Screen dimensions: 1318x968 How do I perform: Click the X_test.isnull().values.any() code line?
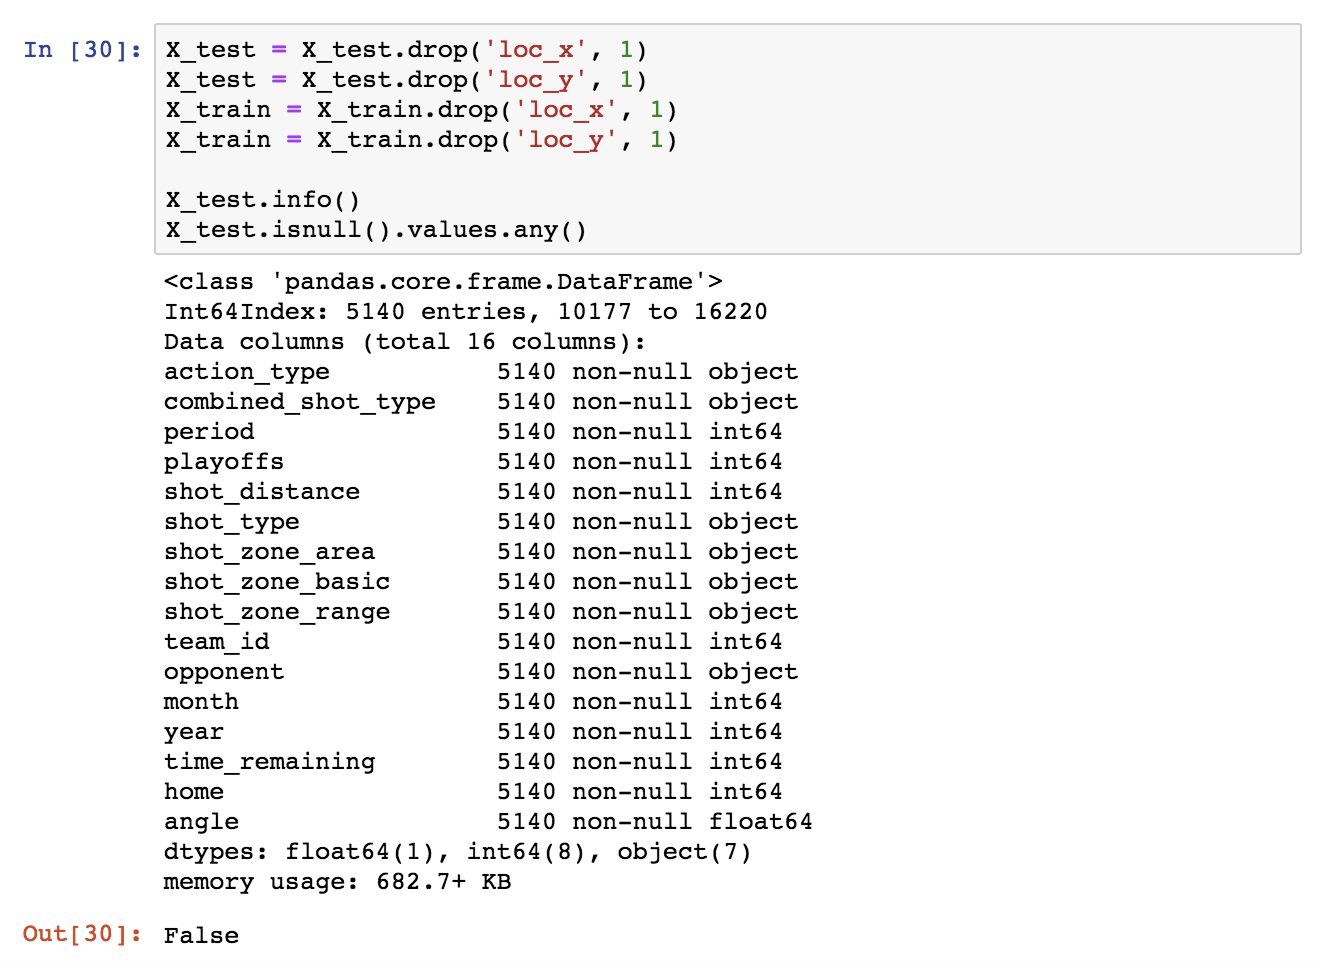(x=376, y=230)
